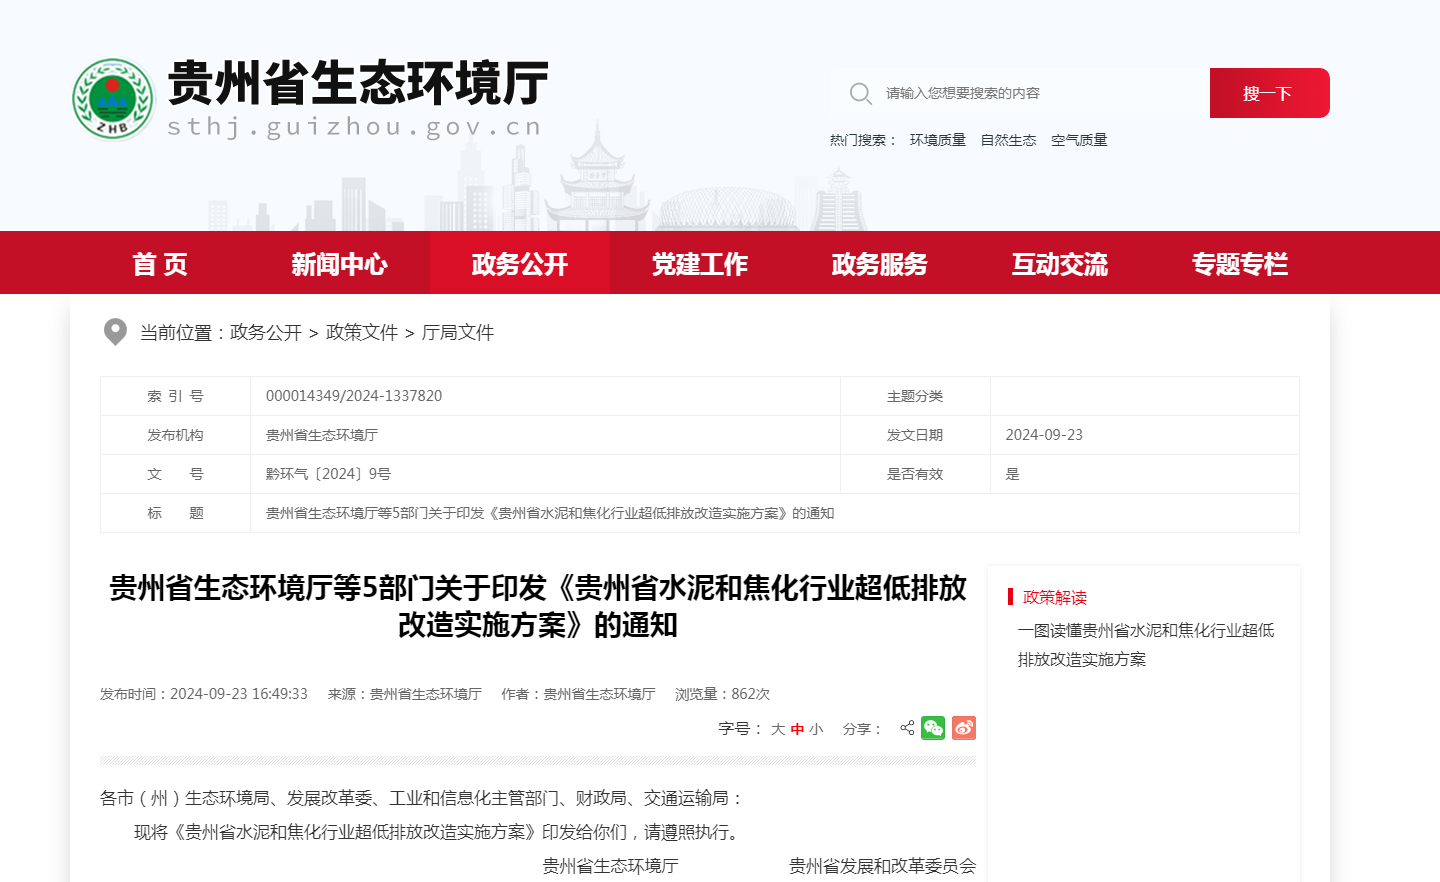The width and height of the screenshot is (1440, 882).
Task: Click the location pin breadcrumb icon
Action: pos(115,331)
